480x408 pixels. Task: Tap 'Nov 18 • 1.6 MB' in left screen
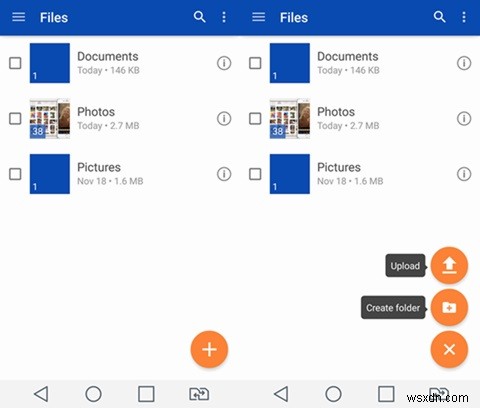point(110,181)
